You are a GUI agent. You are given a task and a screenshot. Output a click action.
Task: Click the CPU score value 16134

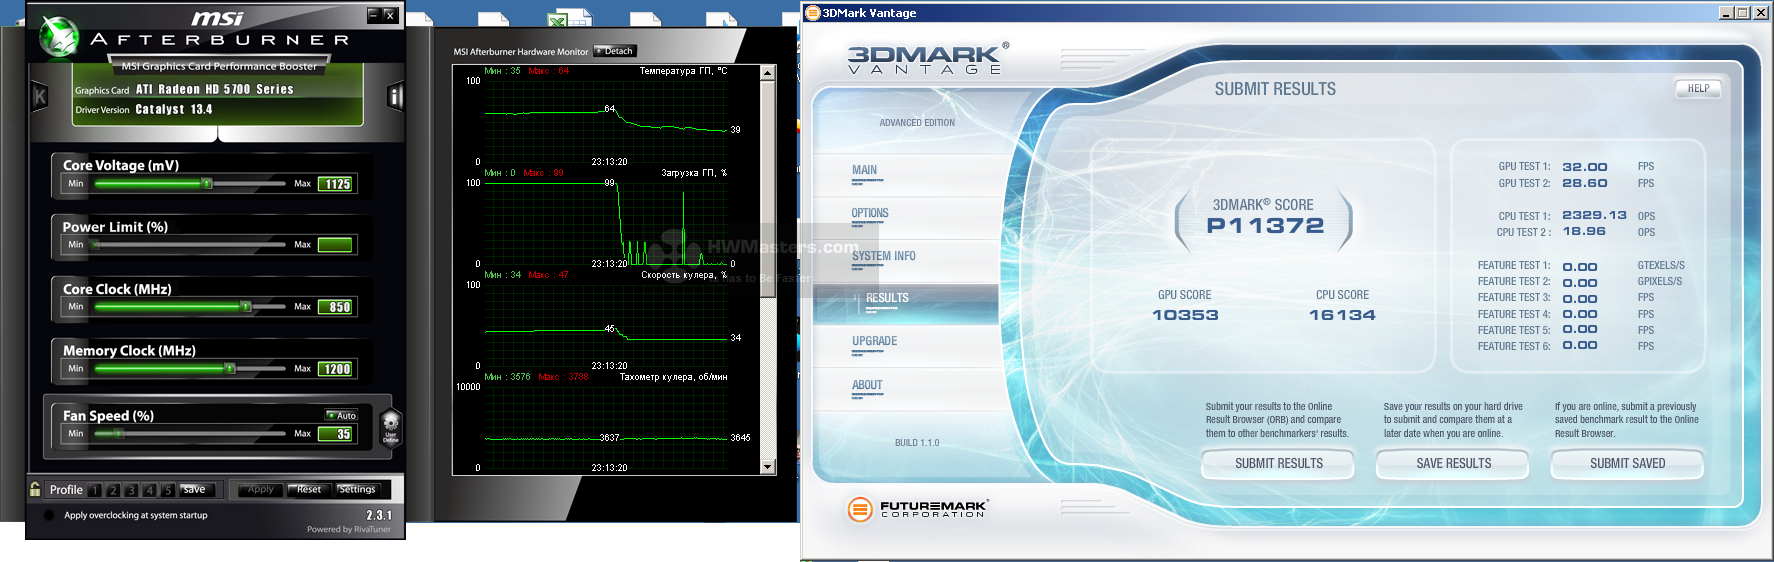tap(1342, 315)
